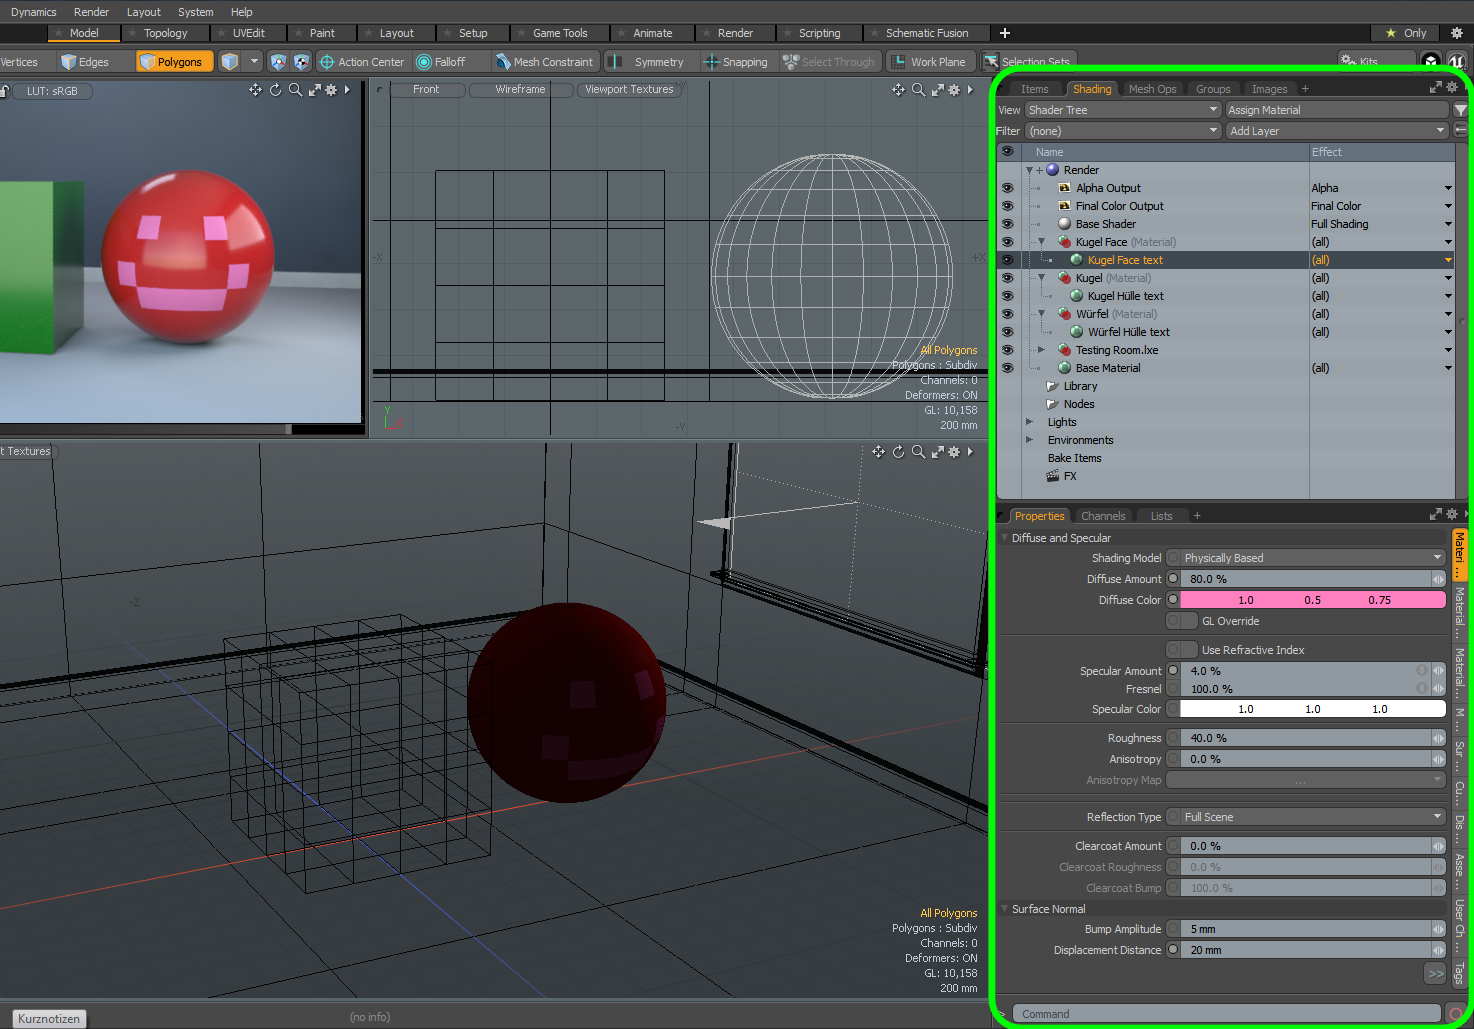Click the FX clapperboard icon
1474x1029 pixels.
point(1053,476)
